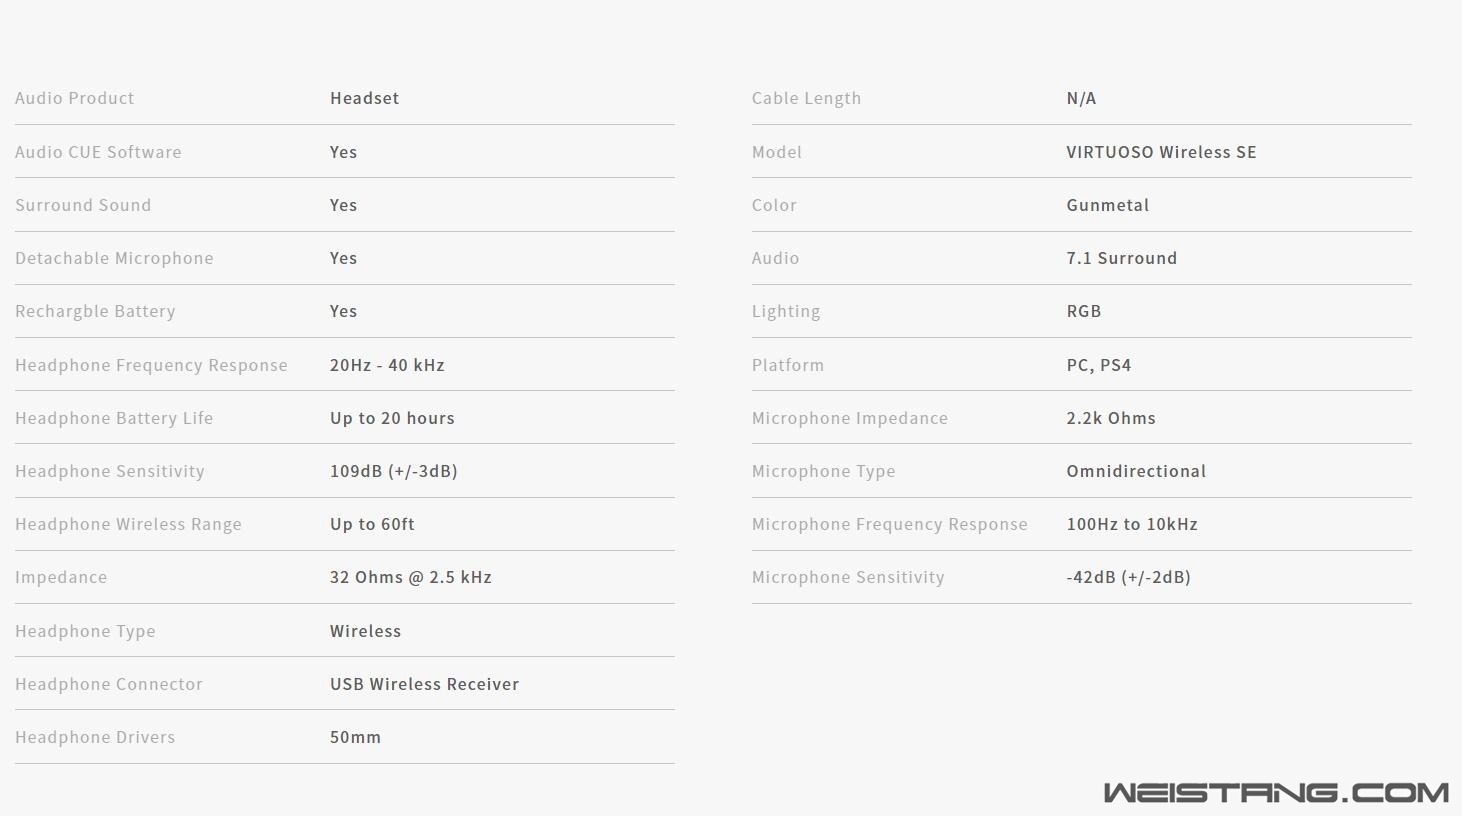Click the Cable Length label
1462x816 pixels.
[x=806, y=98]
